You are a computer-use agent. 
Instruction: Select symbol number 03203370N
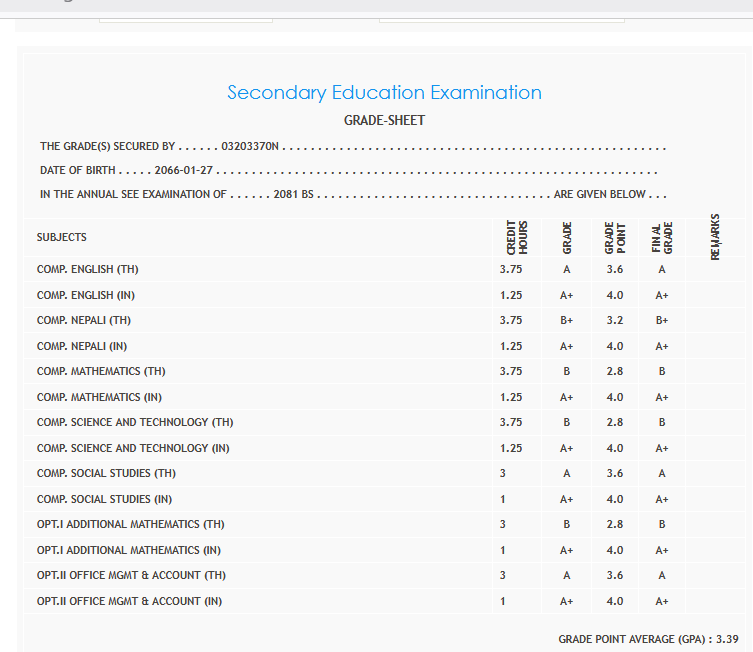(x=250, y=147)
